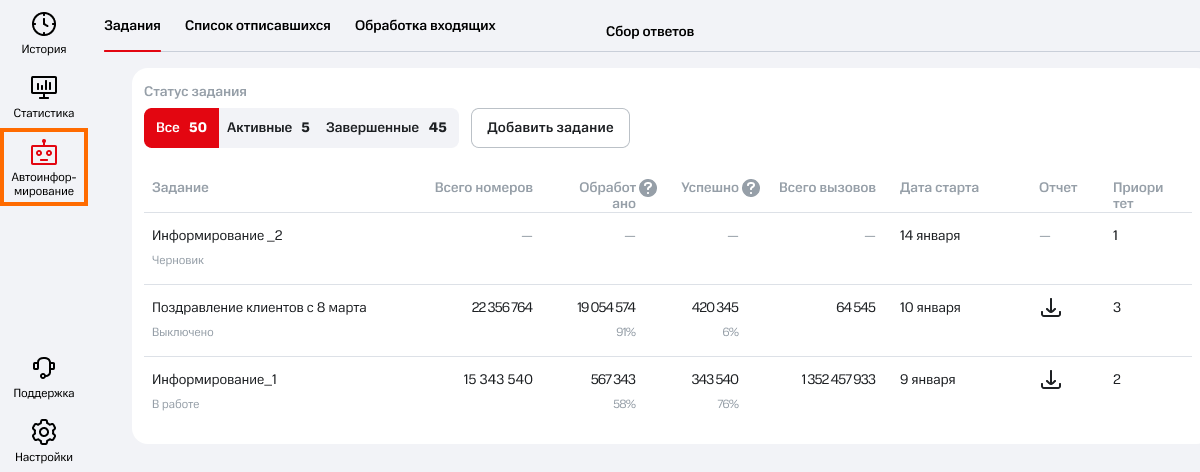The image size is (1200, 472).
Task: Click the Добавить задание button
Action: (549, 128)
